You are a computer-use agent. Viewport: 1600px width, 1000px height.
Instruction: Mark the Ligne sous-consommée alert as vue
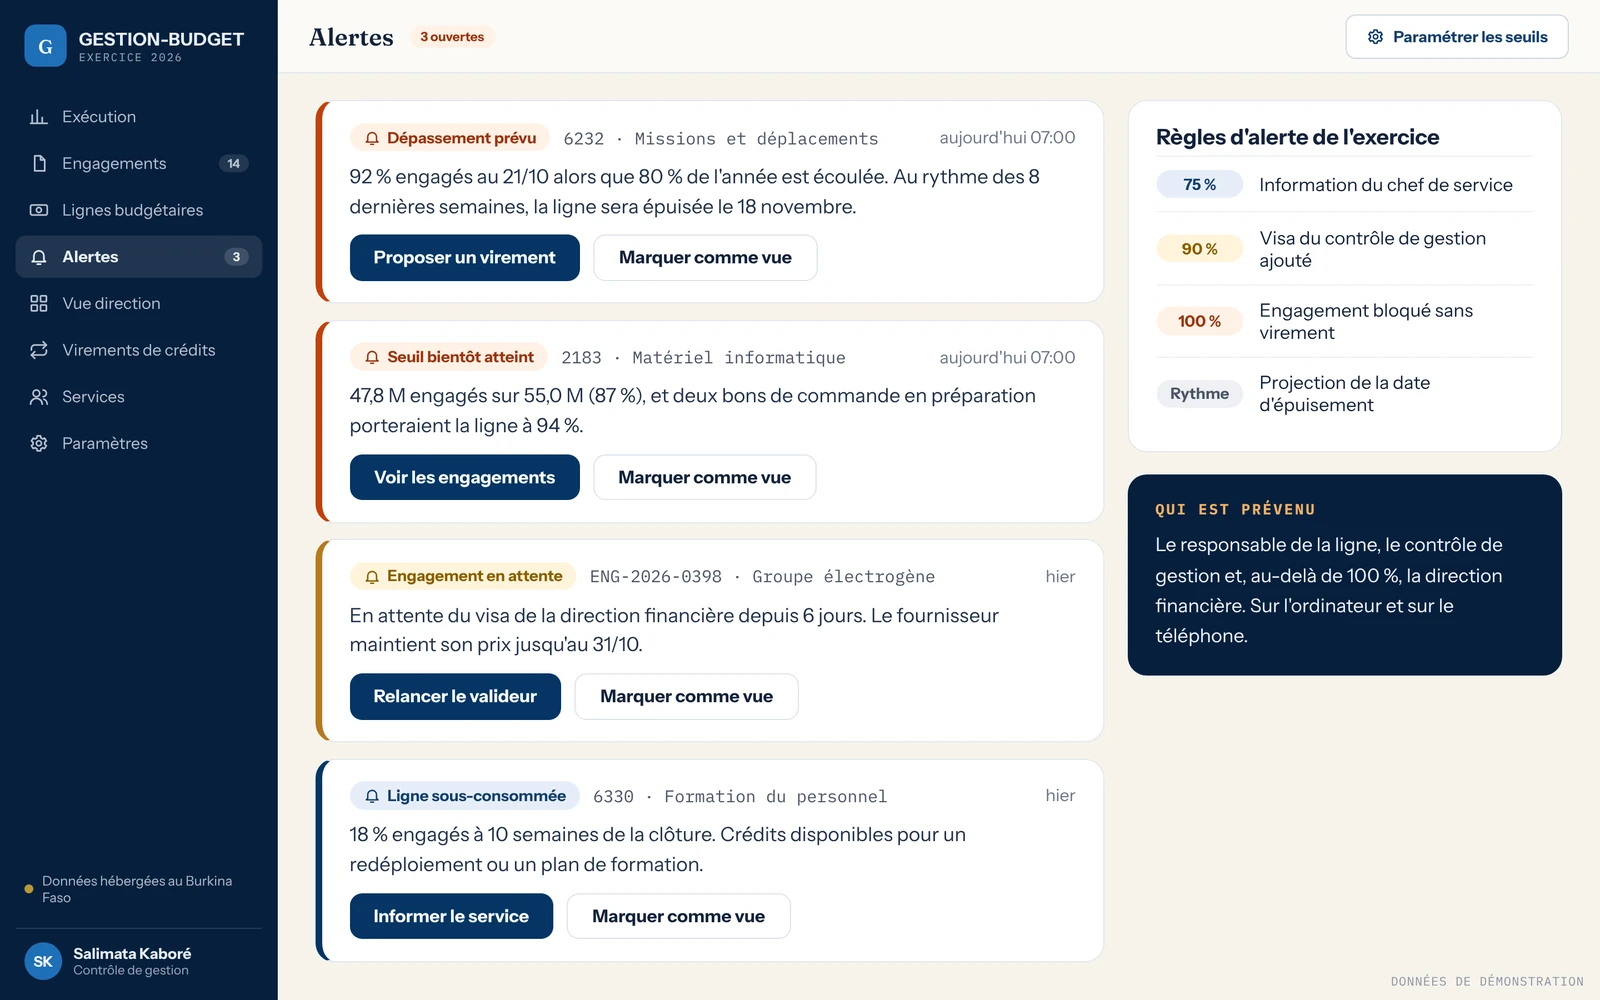[679, 916]
